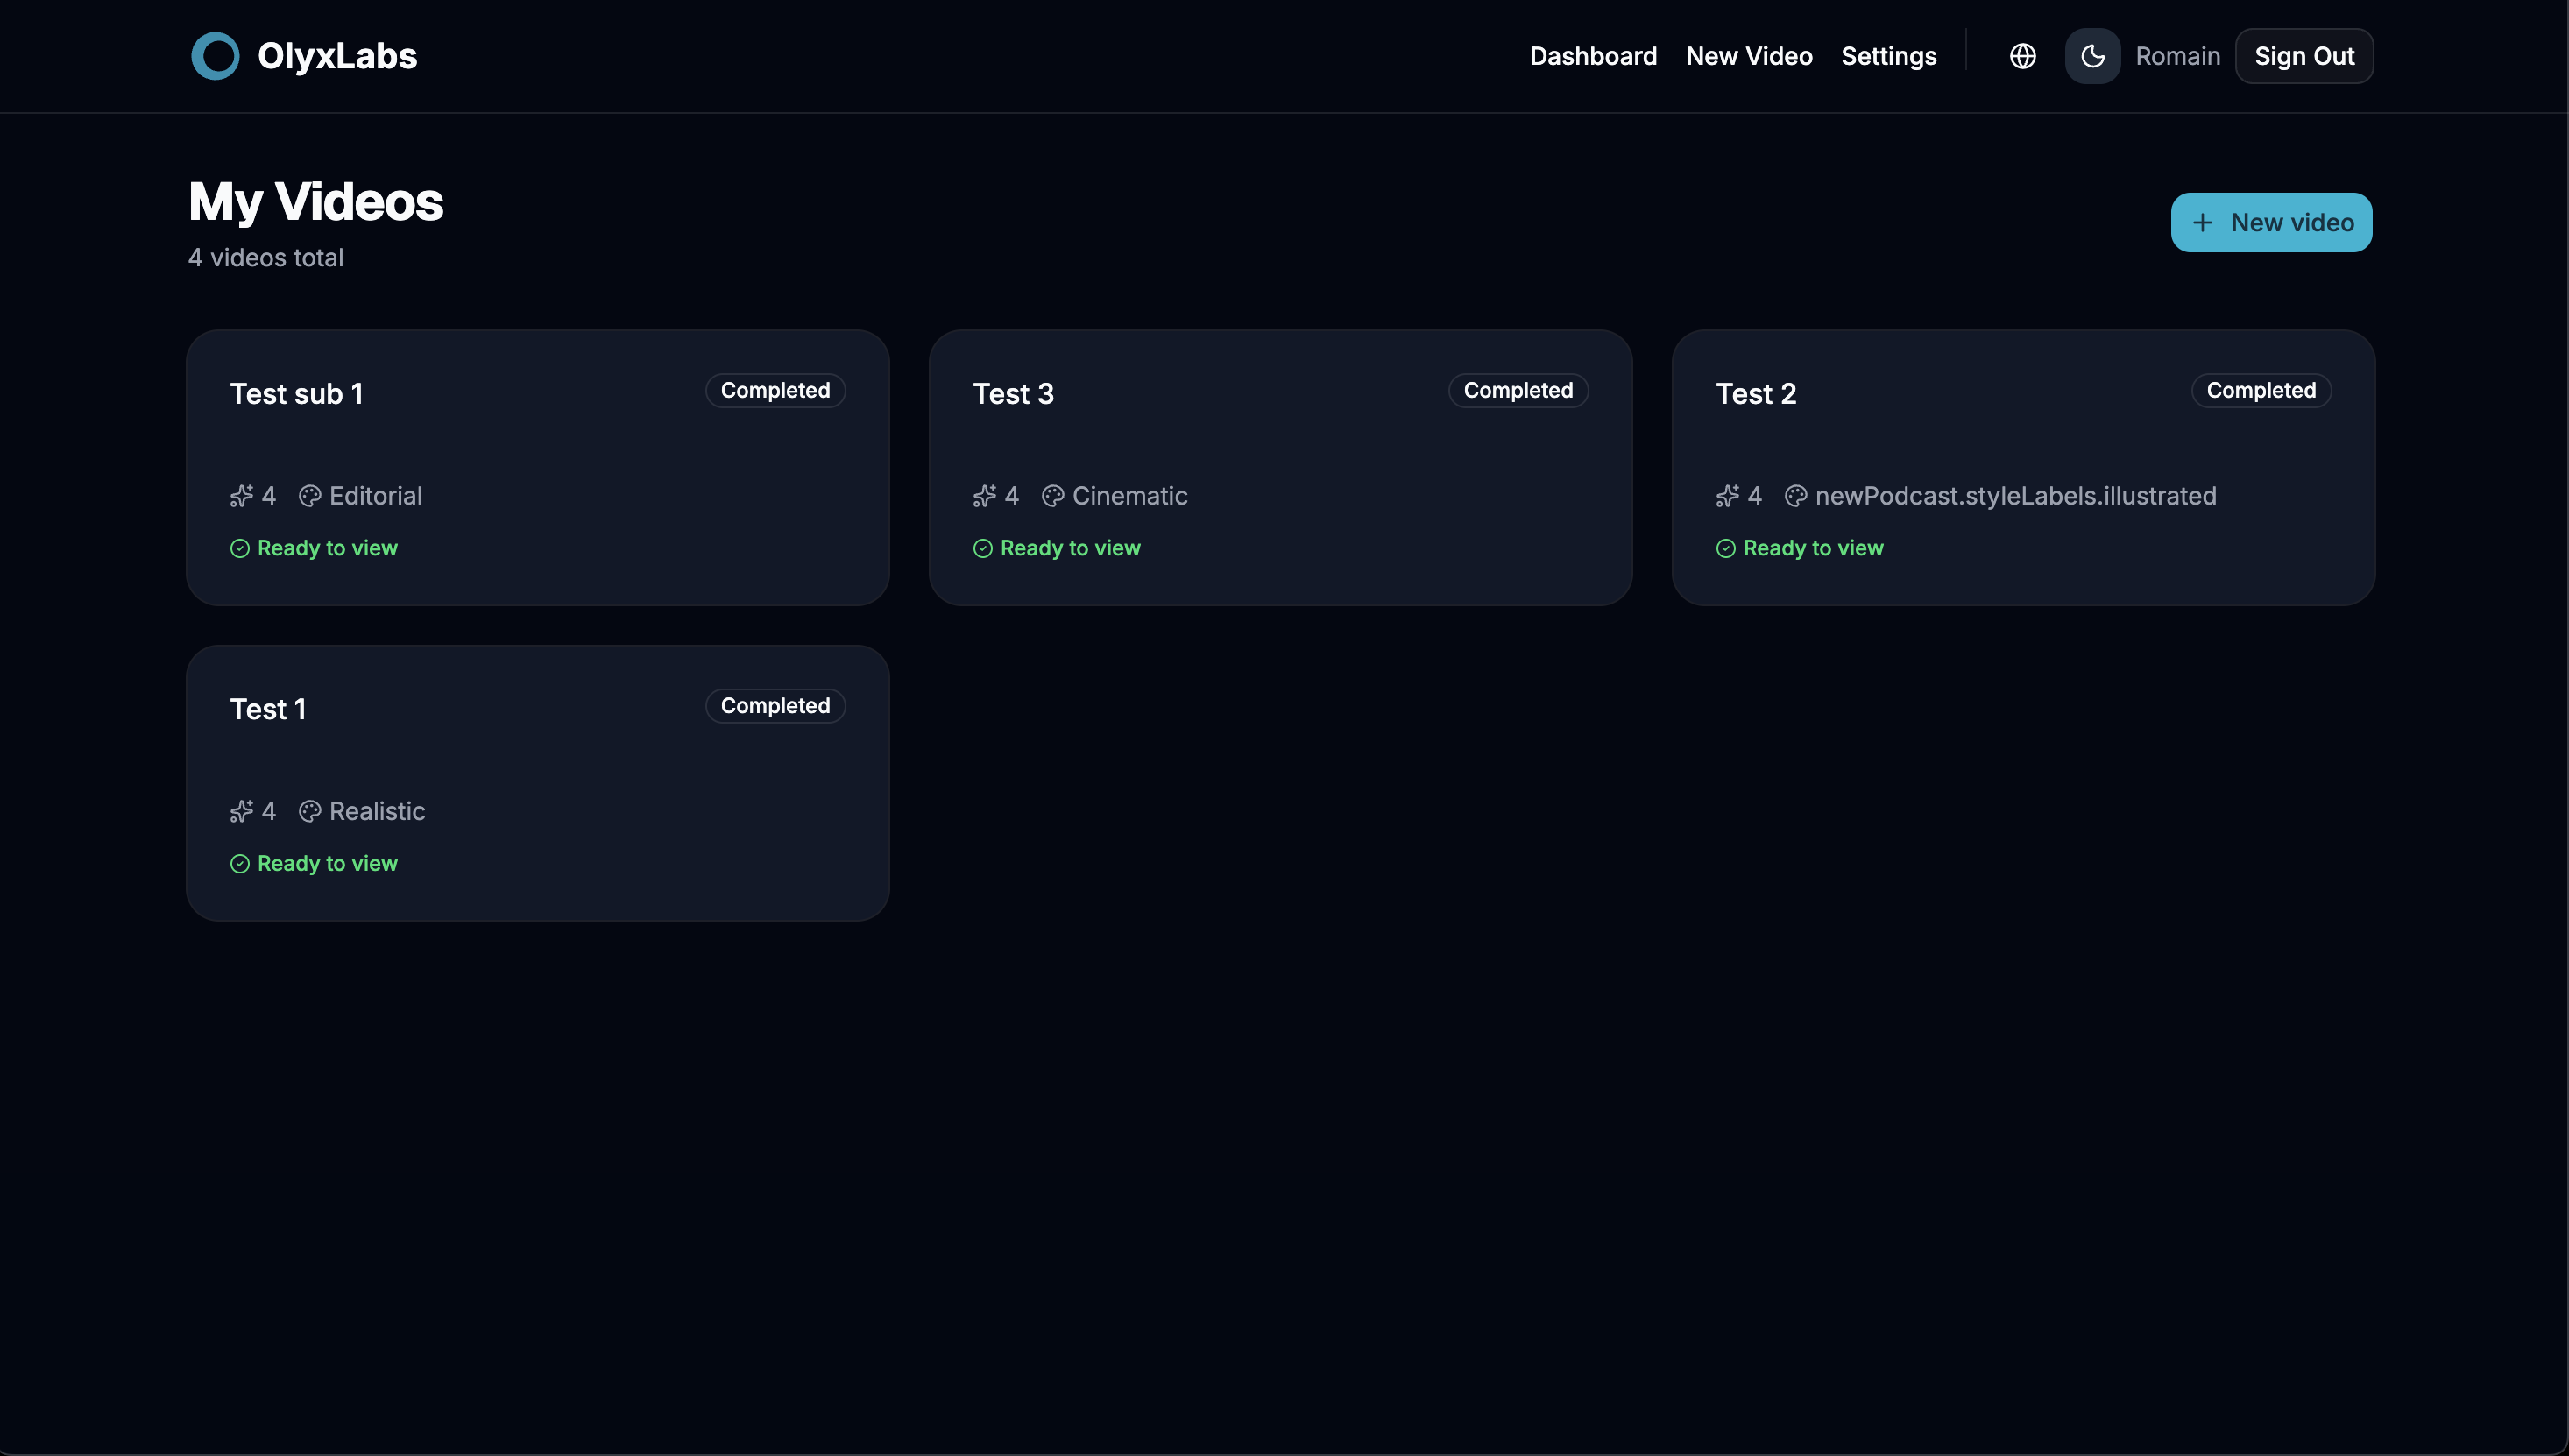Image resolution: width=2569 pixels, height=1456 pixels.
Task: Click the scenes count icon on Test sub 1
Action: [240, 495]
